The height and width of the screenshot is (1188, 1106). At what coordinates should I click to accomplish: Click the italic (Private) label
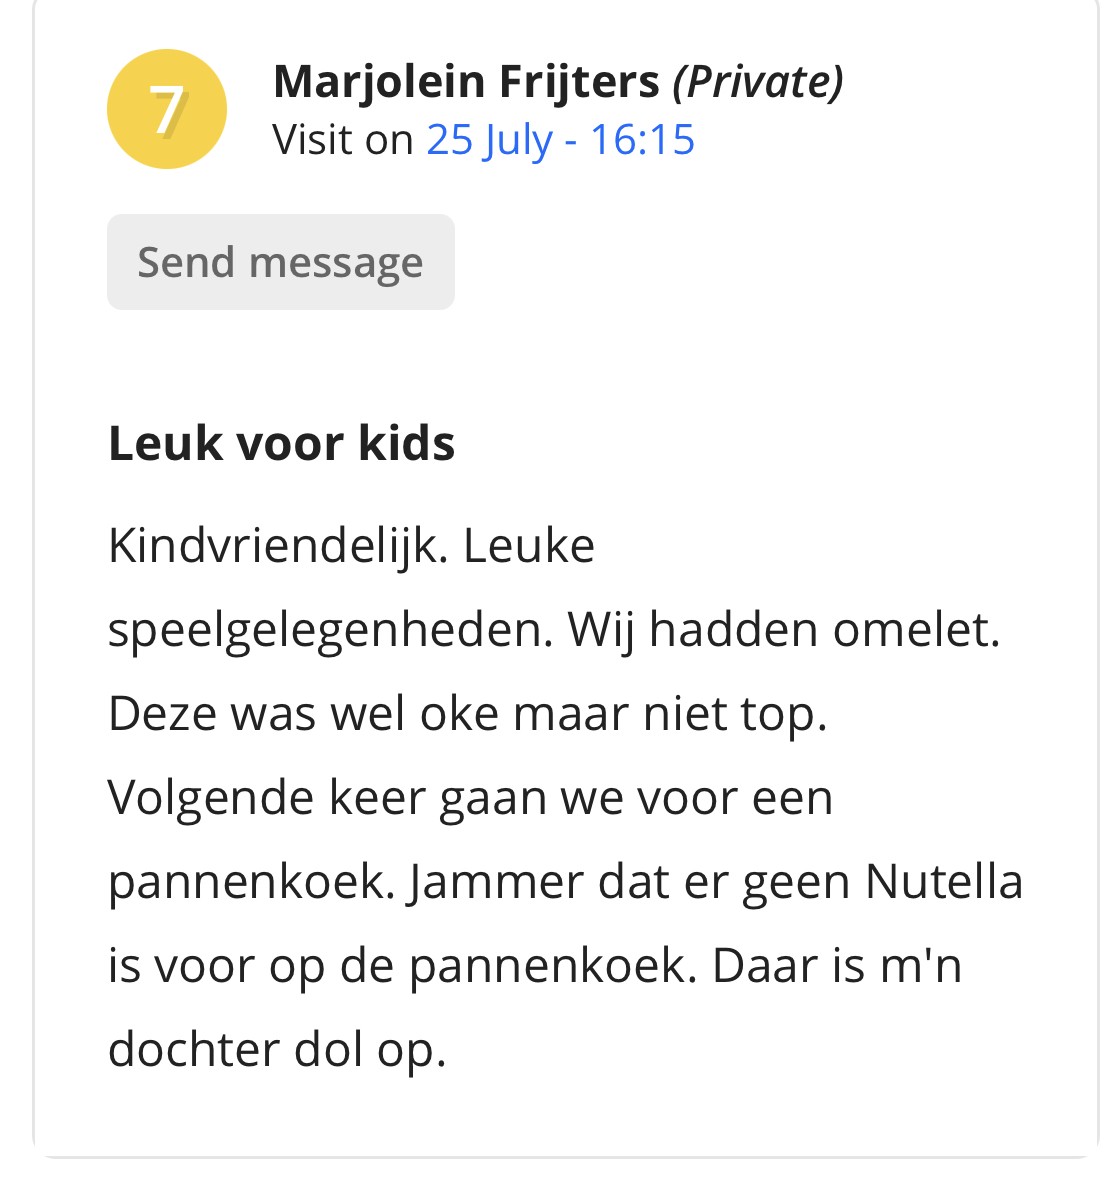coord(758,82)
